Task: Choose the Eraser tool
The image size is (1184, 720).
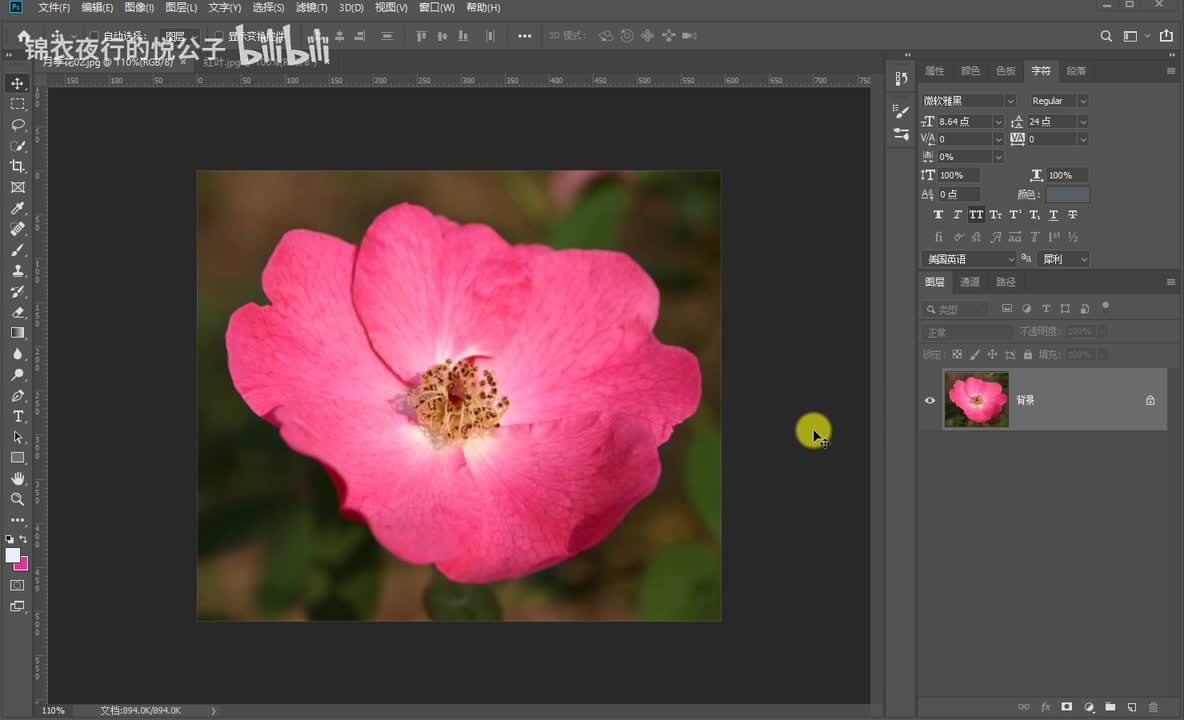Action: pos(17,312)
